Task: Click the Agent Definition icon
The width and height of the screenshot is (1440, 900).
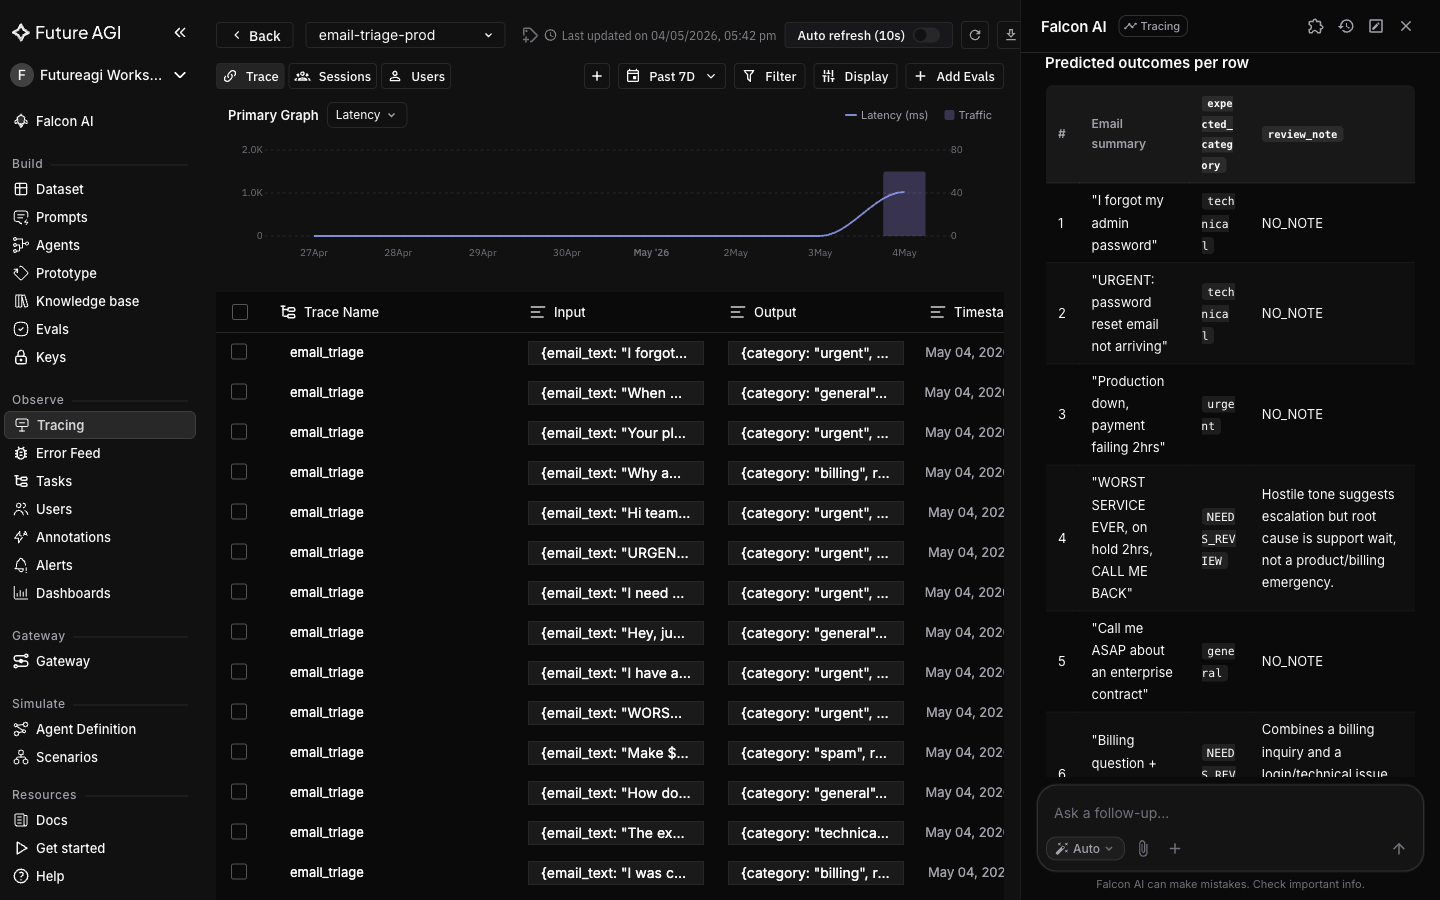Action: coord(21,729)
